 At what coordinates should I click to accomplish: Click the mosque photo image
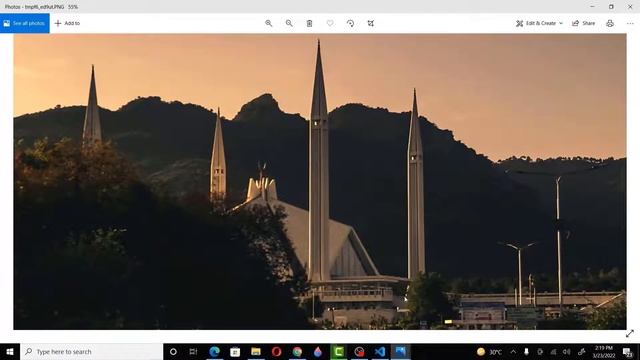[320, 182]
